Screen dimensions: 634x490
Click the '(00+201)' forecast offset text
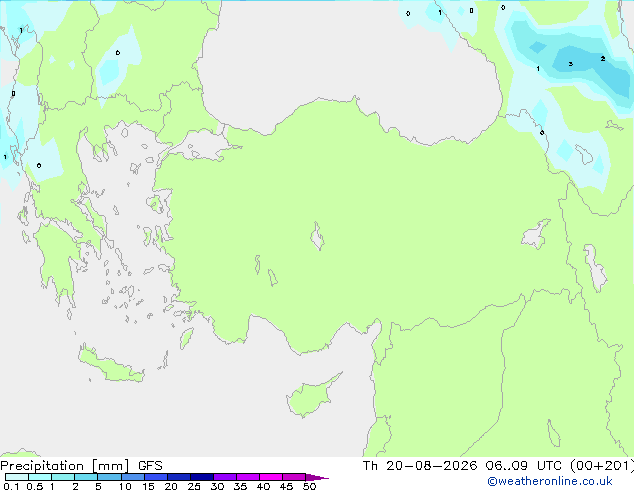point(602,466)
